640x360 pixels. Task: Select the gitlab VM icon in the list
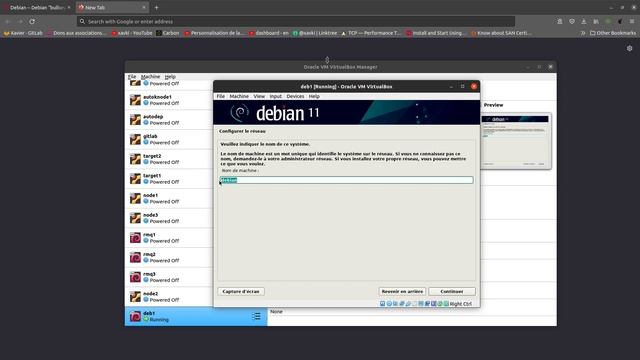135,139
